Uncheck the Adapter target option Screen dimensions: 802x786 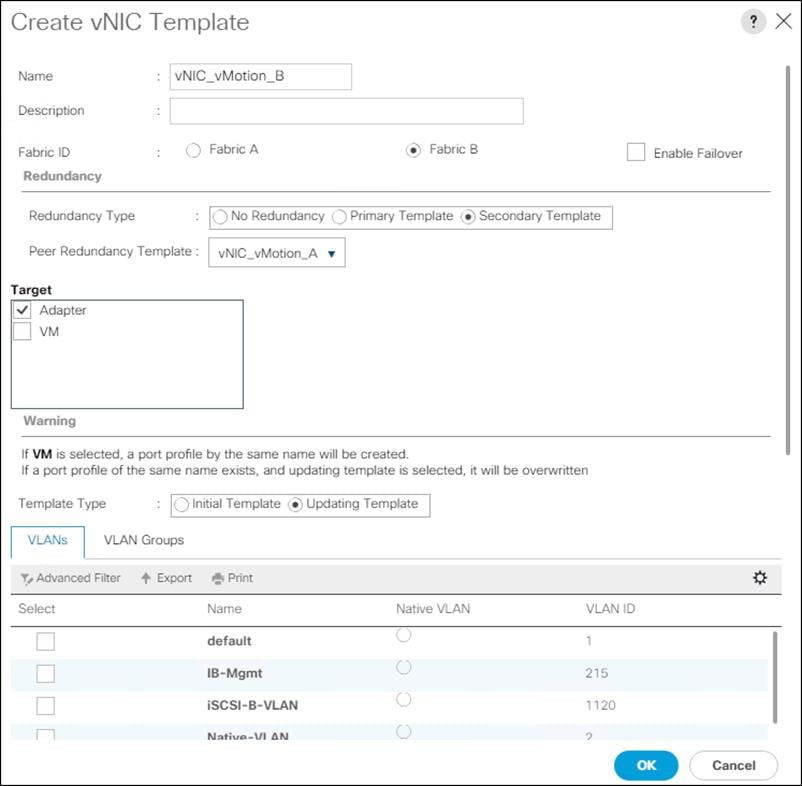(x=22, y=310)
